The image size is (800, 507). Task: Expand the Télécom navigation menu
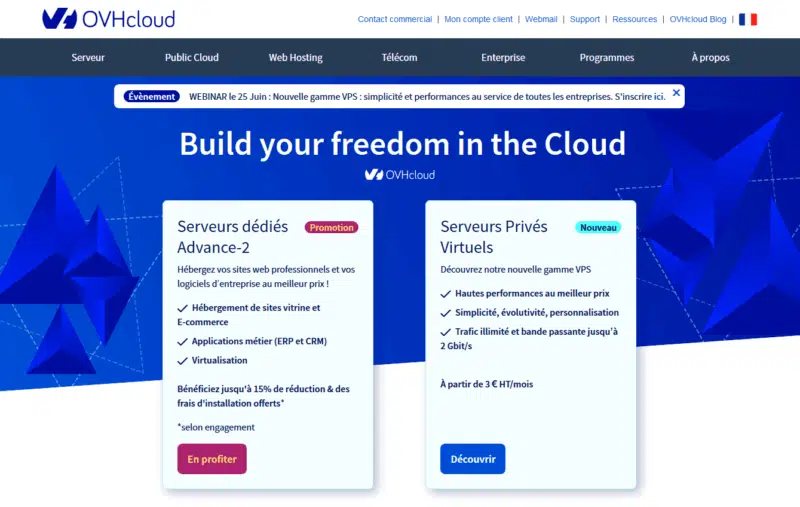click(399, 58)
